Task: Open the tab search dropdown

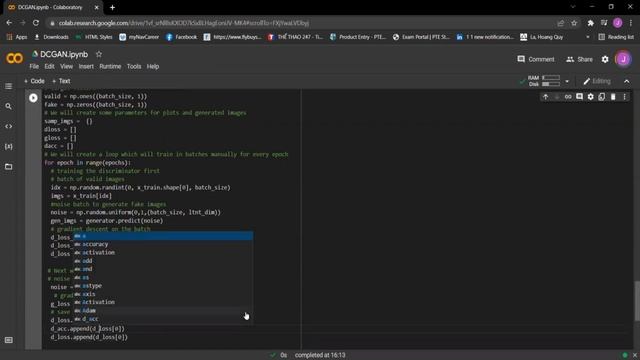Action: coord(573,7)
